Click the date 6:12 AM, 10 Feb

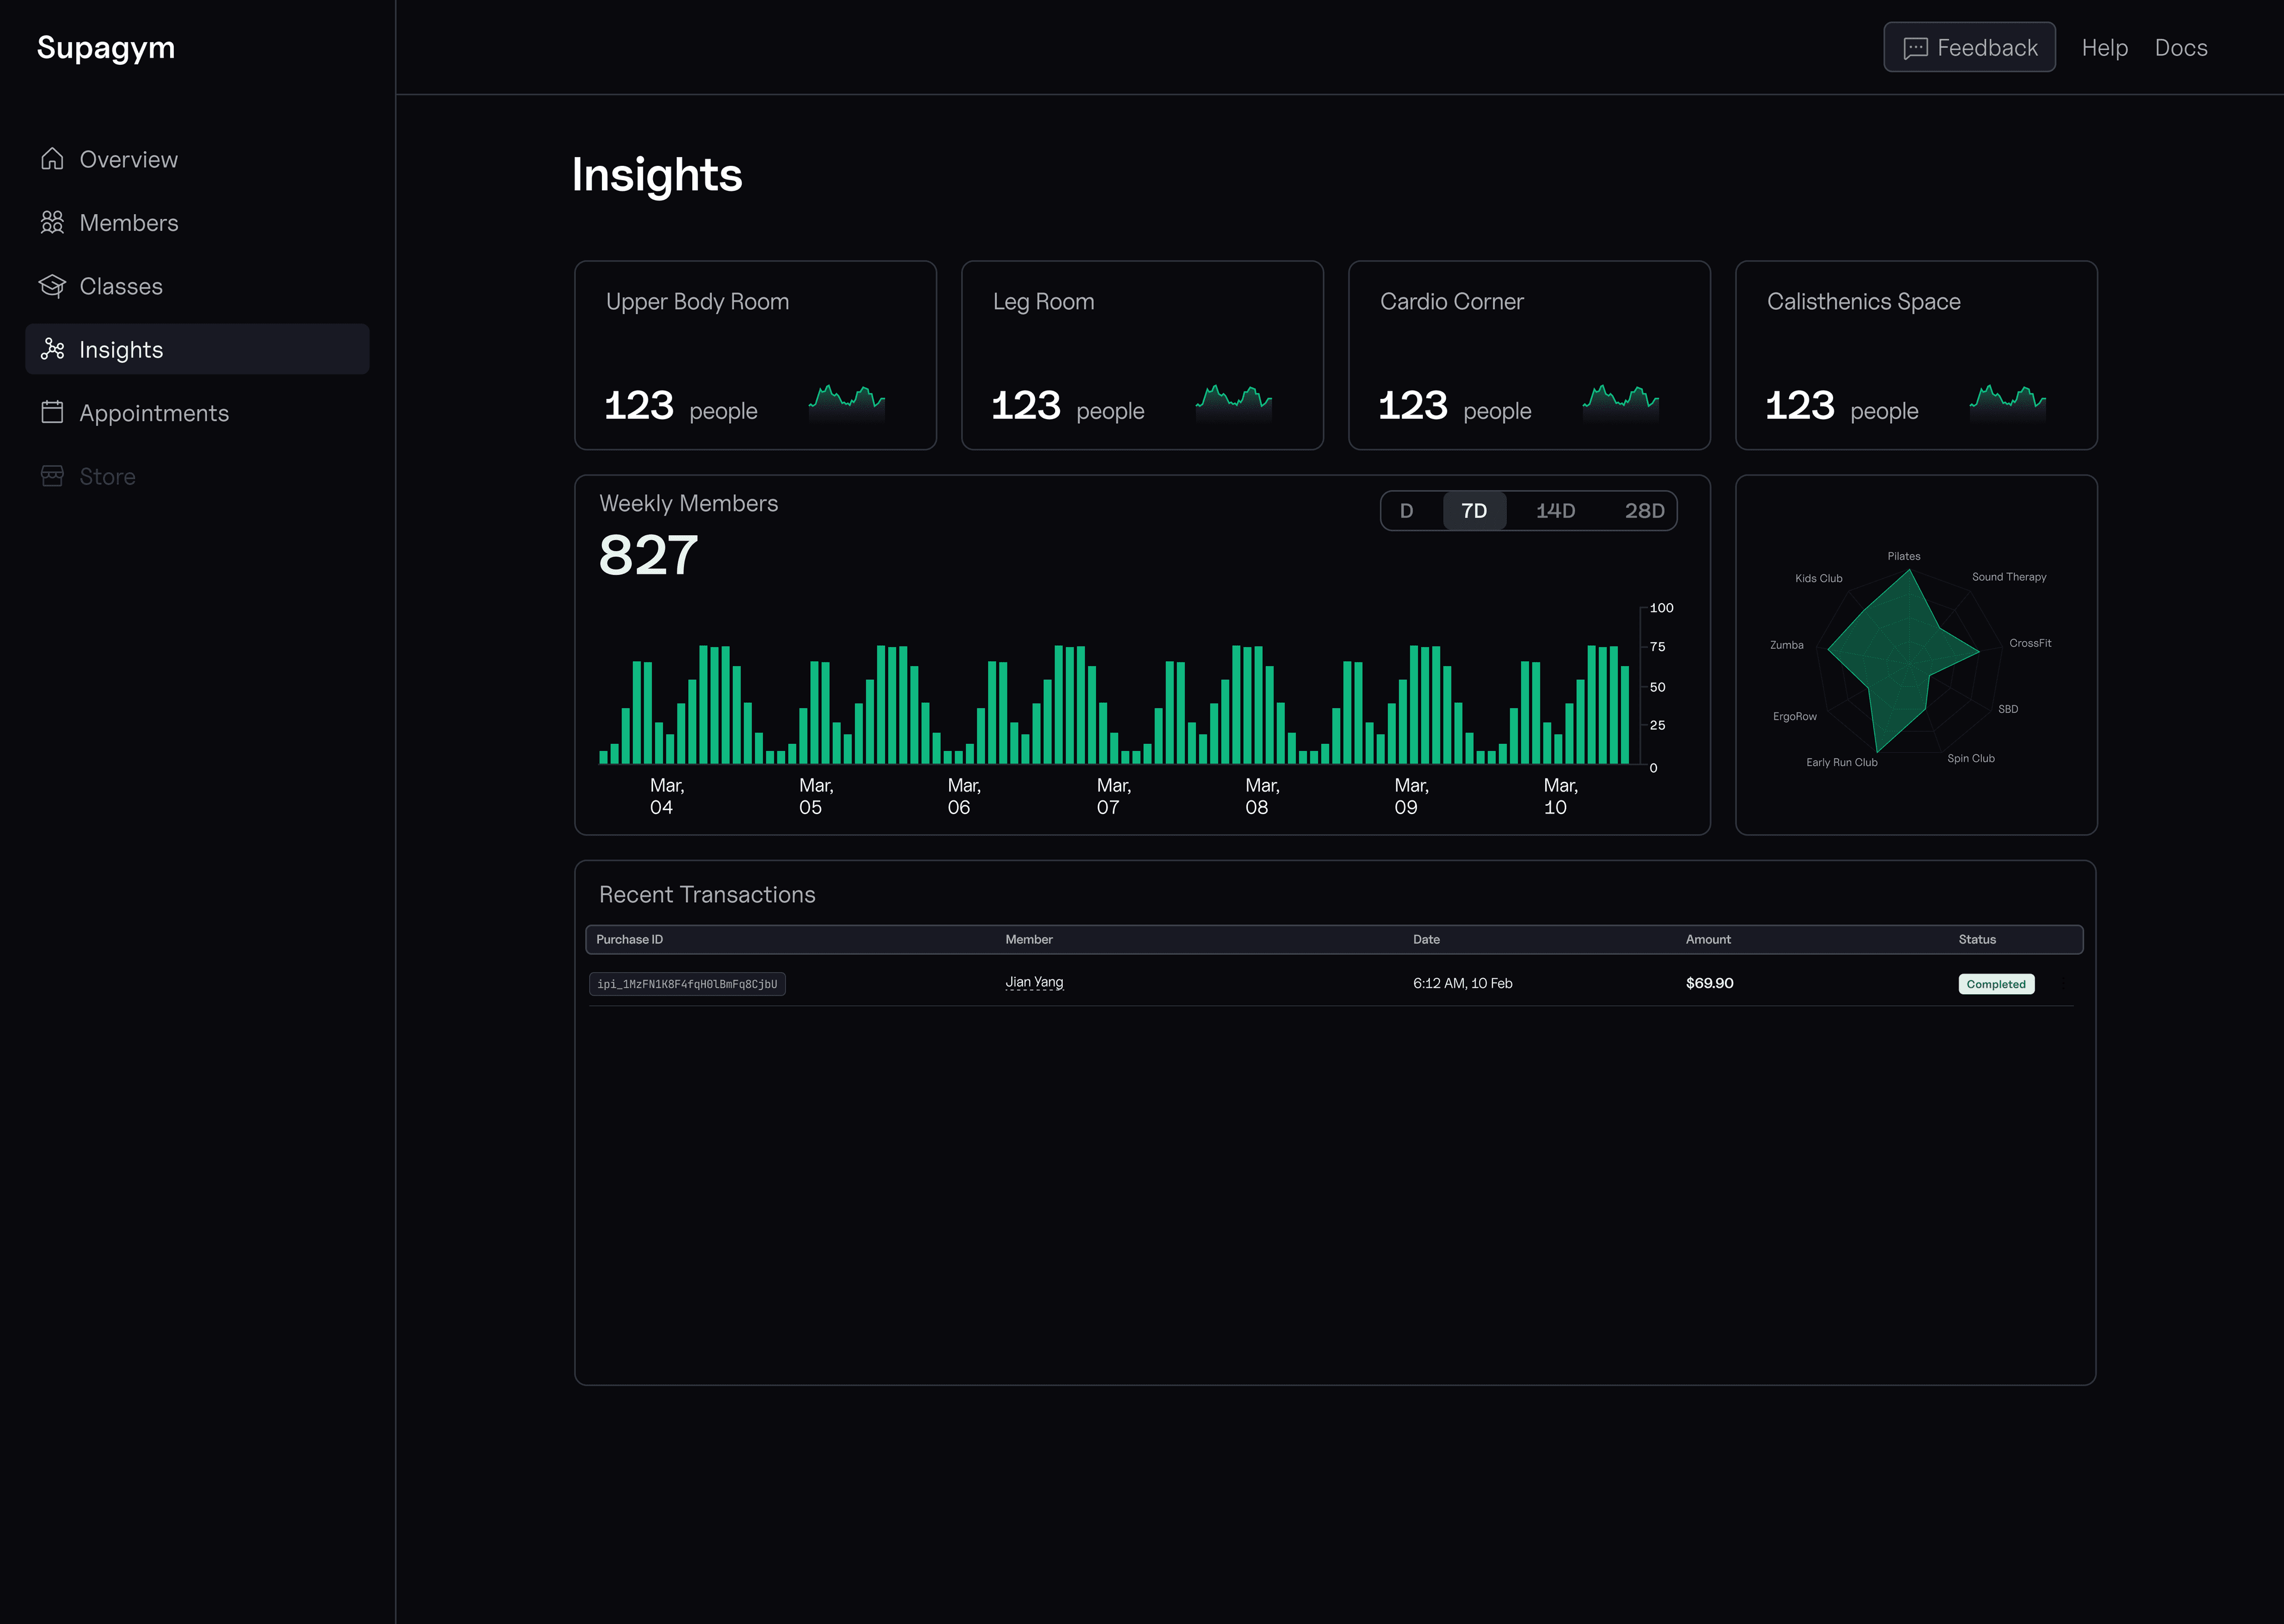[1462, 983]
